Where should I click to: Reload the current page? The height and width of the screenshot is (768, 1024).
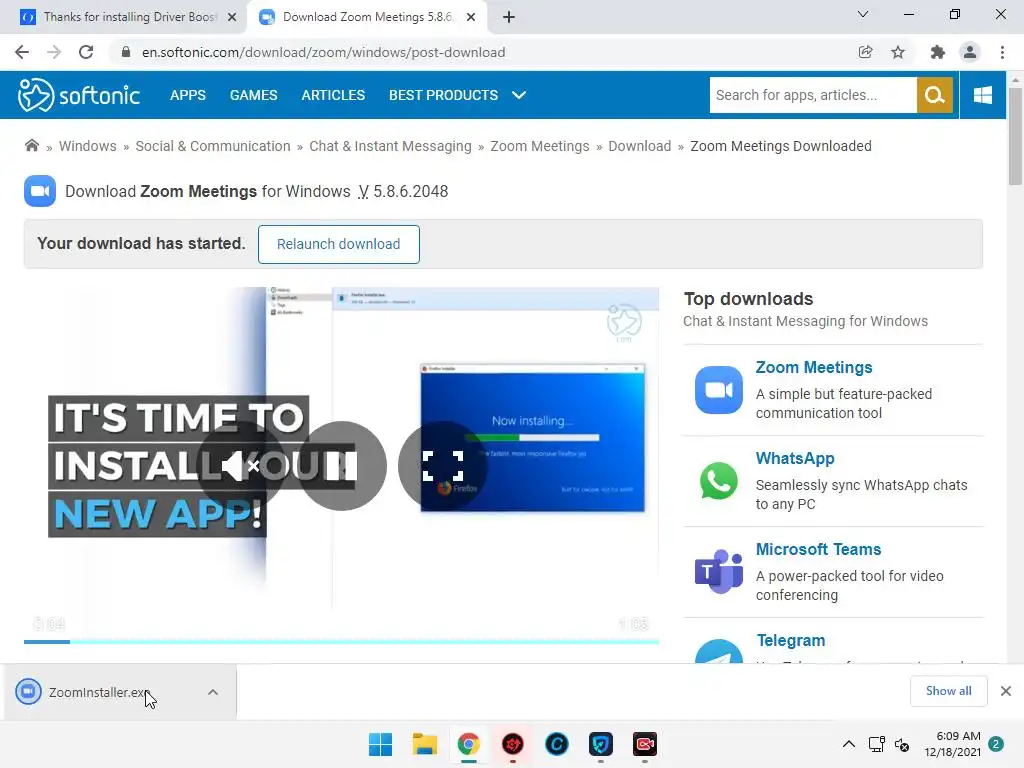coord(86,52)
